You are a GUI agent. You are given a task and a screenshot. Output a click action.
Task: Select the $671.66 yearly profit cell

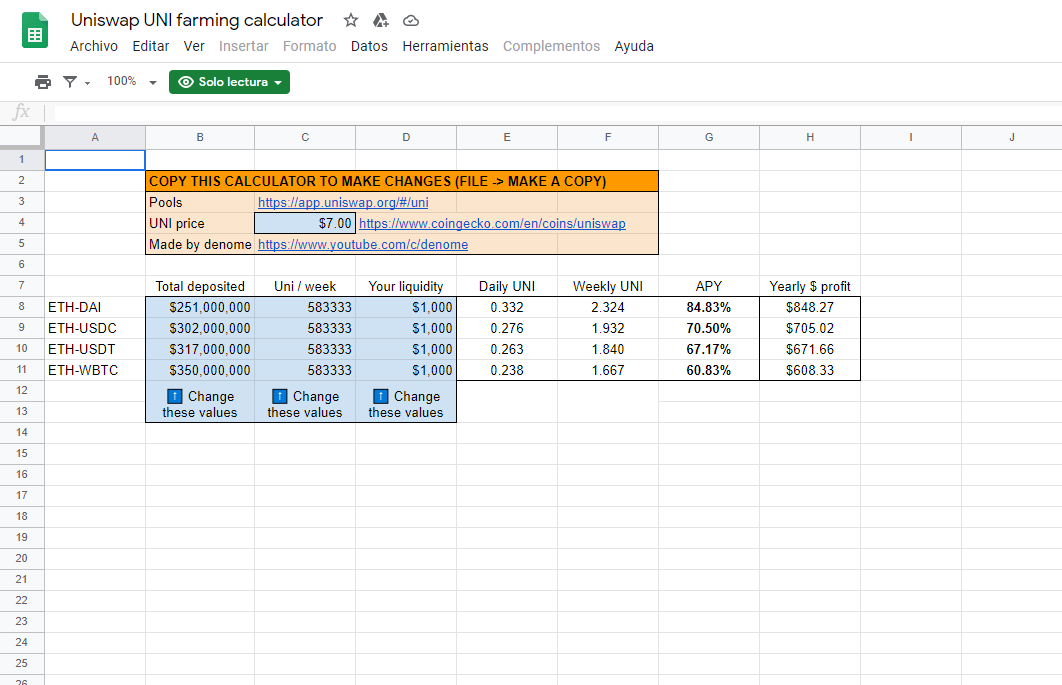pyautogui.click(x=809, y=349)
